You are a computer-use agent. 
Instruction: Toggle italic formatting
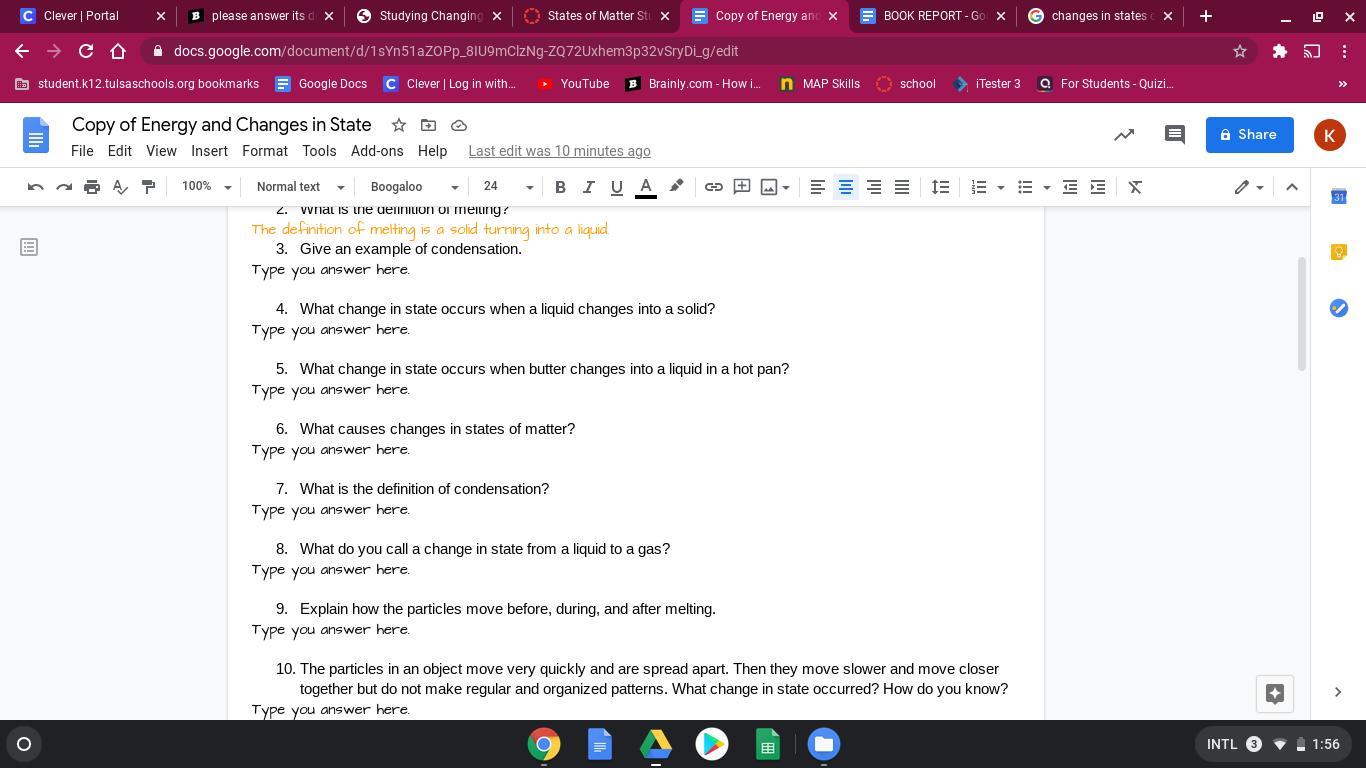(x=588, y=187)
